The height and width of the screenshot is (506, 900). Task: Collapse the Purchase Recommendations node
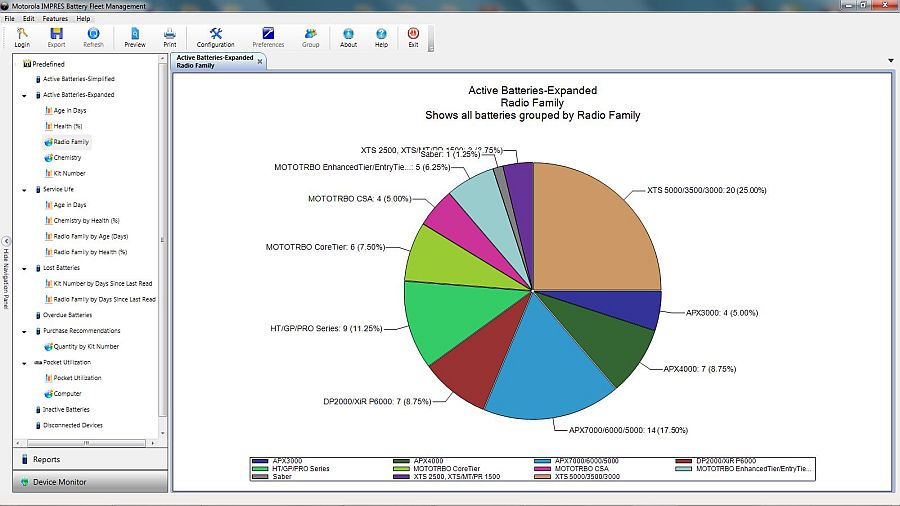tap(24, 332)
